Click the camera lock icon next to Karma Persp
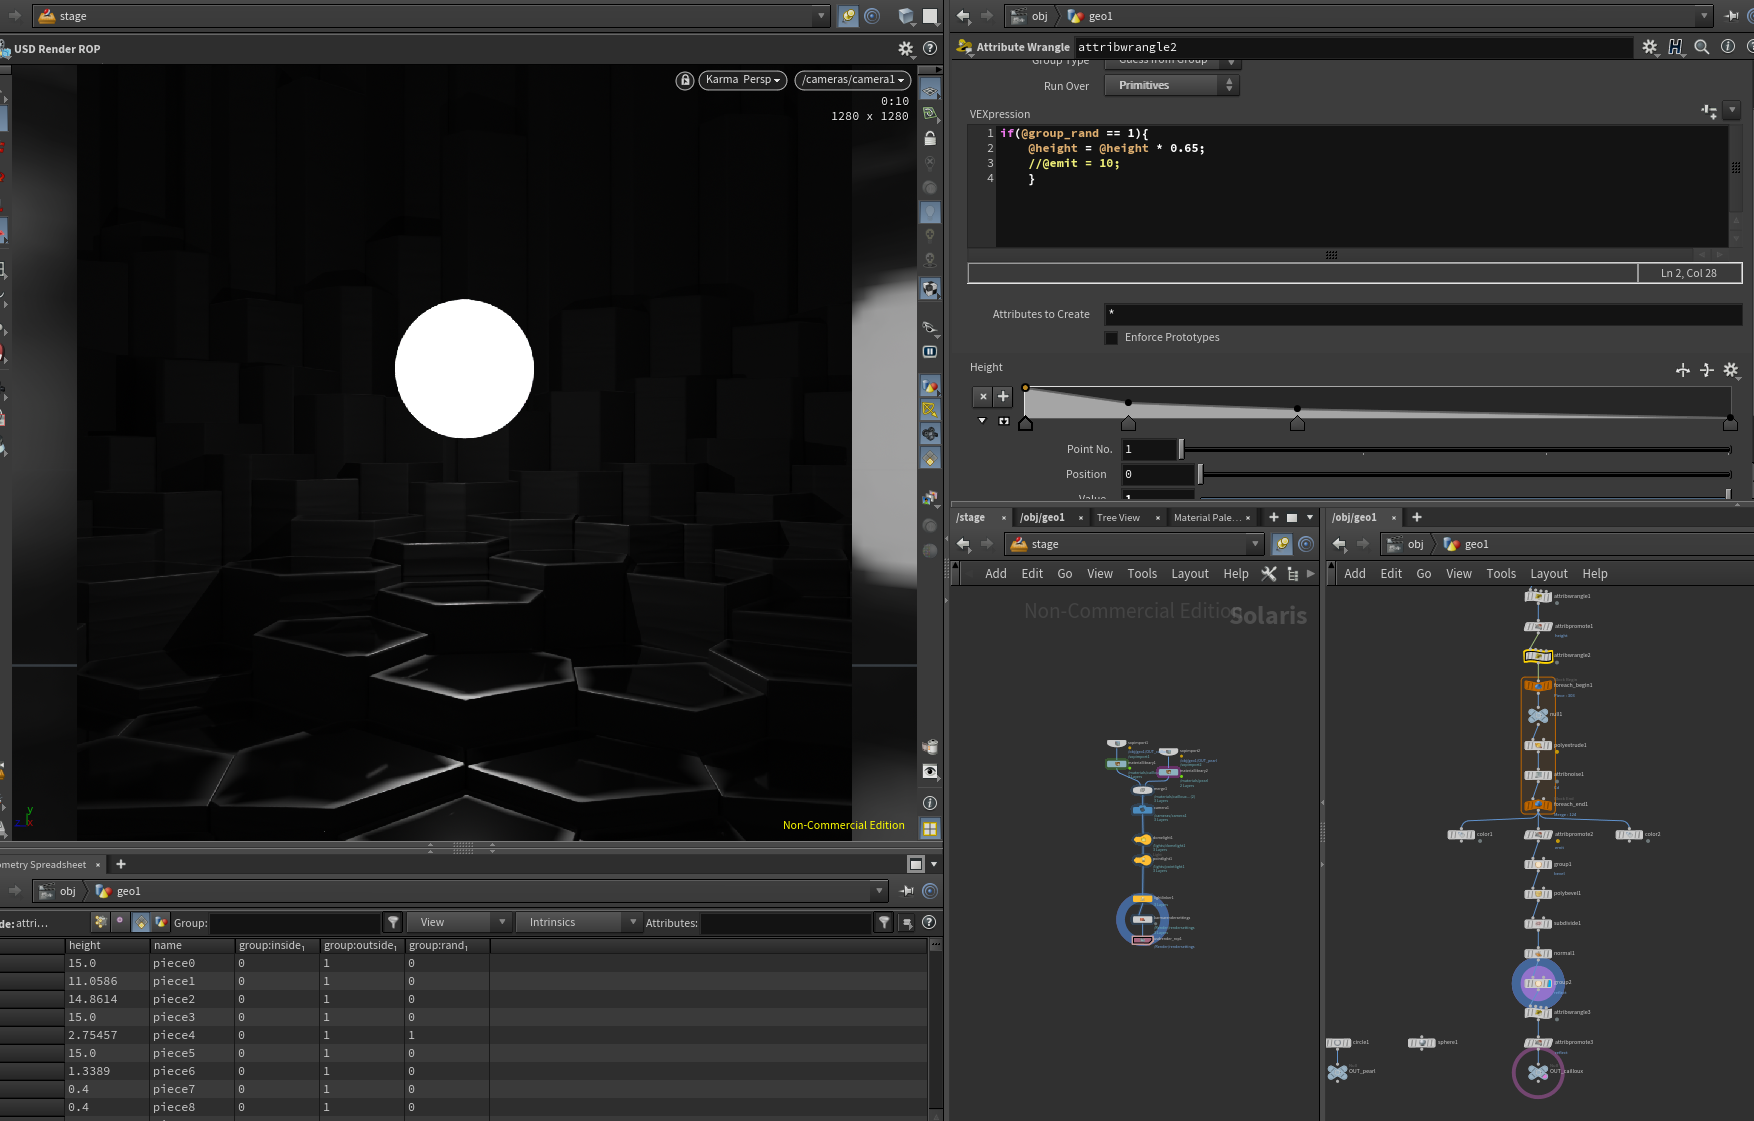 (685, 80)
